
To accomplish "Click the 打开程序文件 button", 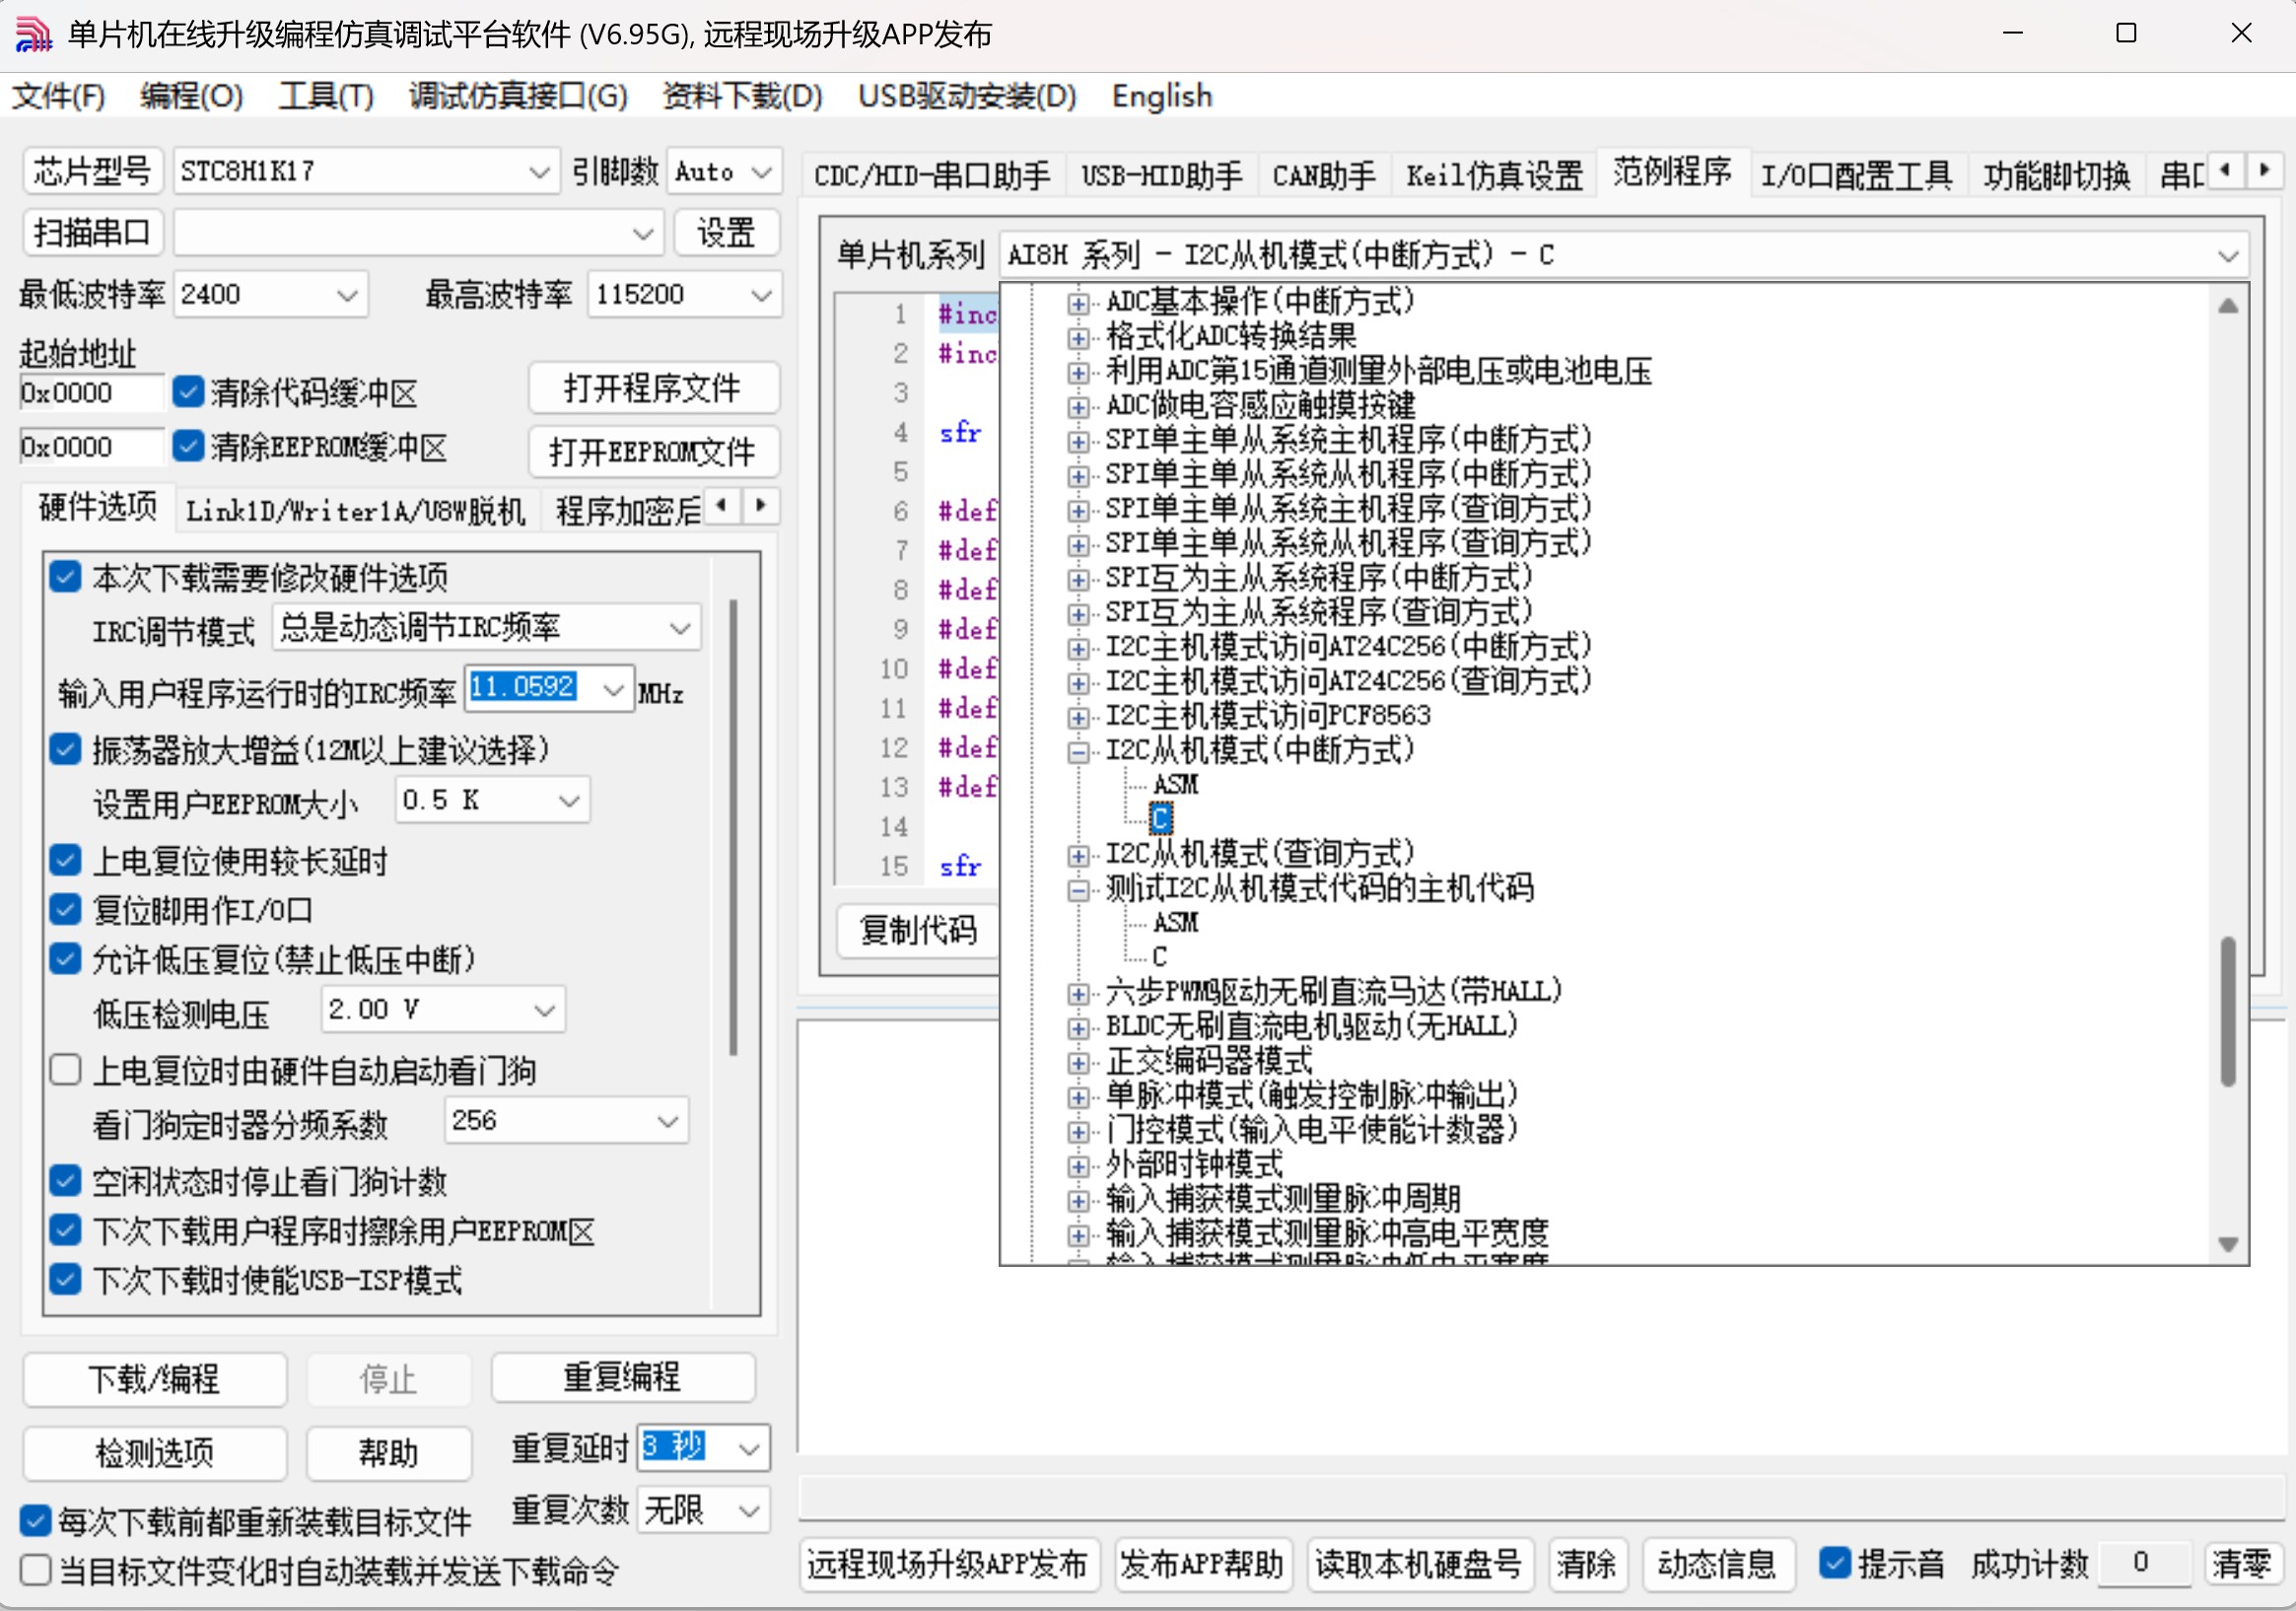I will 653,388.
